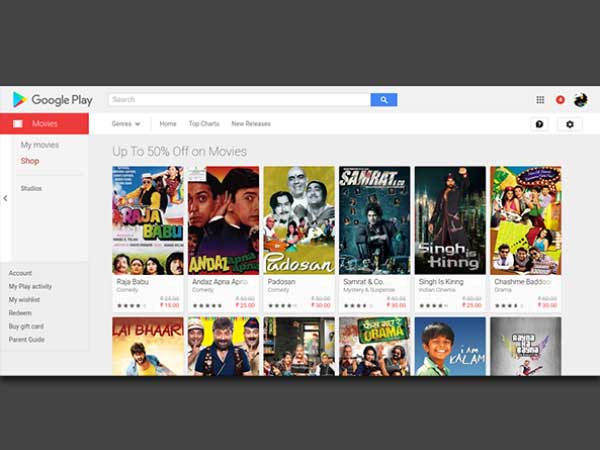This screenshot has width=600, height=450.
Task: Click Mystery & Suspense genre under Samrat
Action: pyautogui.click(x=369, y=290)
